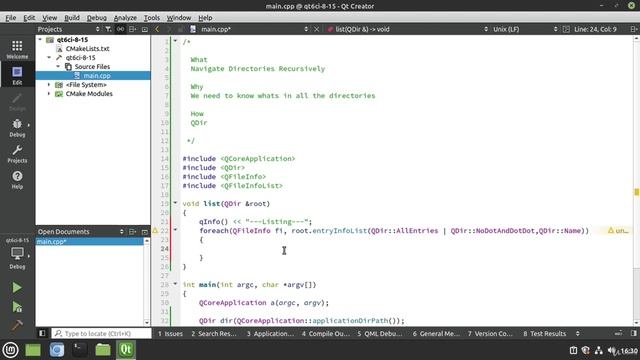
Task: Expand the <File System> node
Action: (49, 84)
